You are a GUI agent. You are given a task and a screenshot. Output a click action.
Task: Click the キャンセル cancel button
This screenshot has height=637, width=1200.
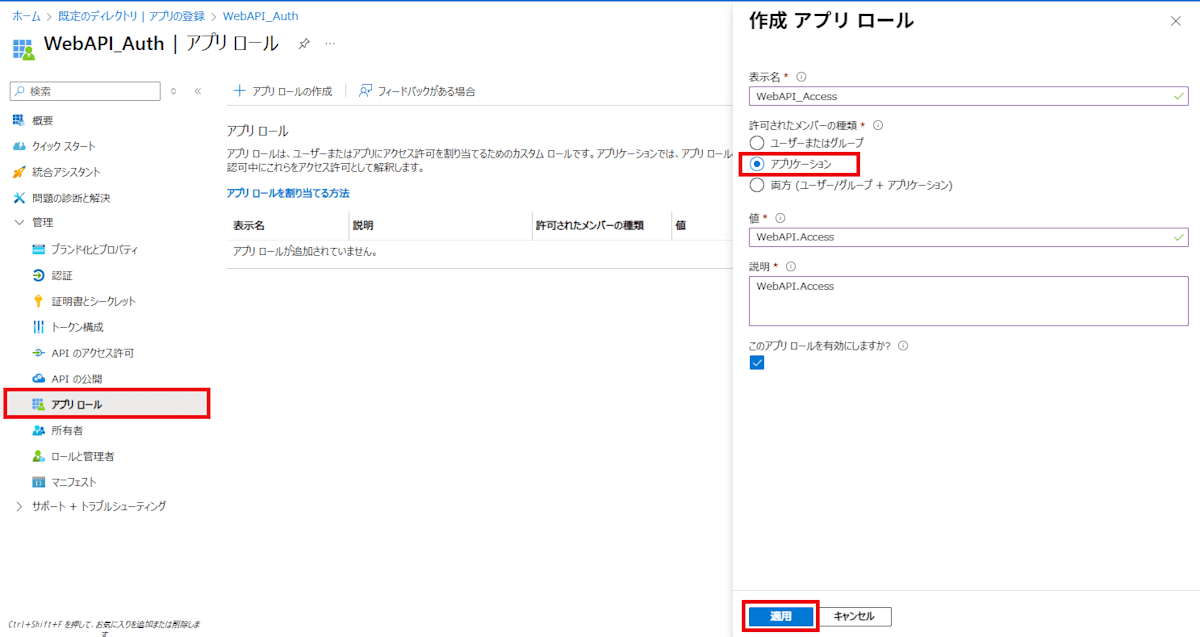857,617
